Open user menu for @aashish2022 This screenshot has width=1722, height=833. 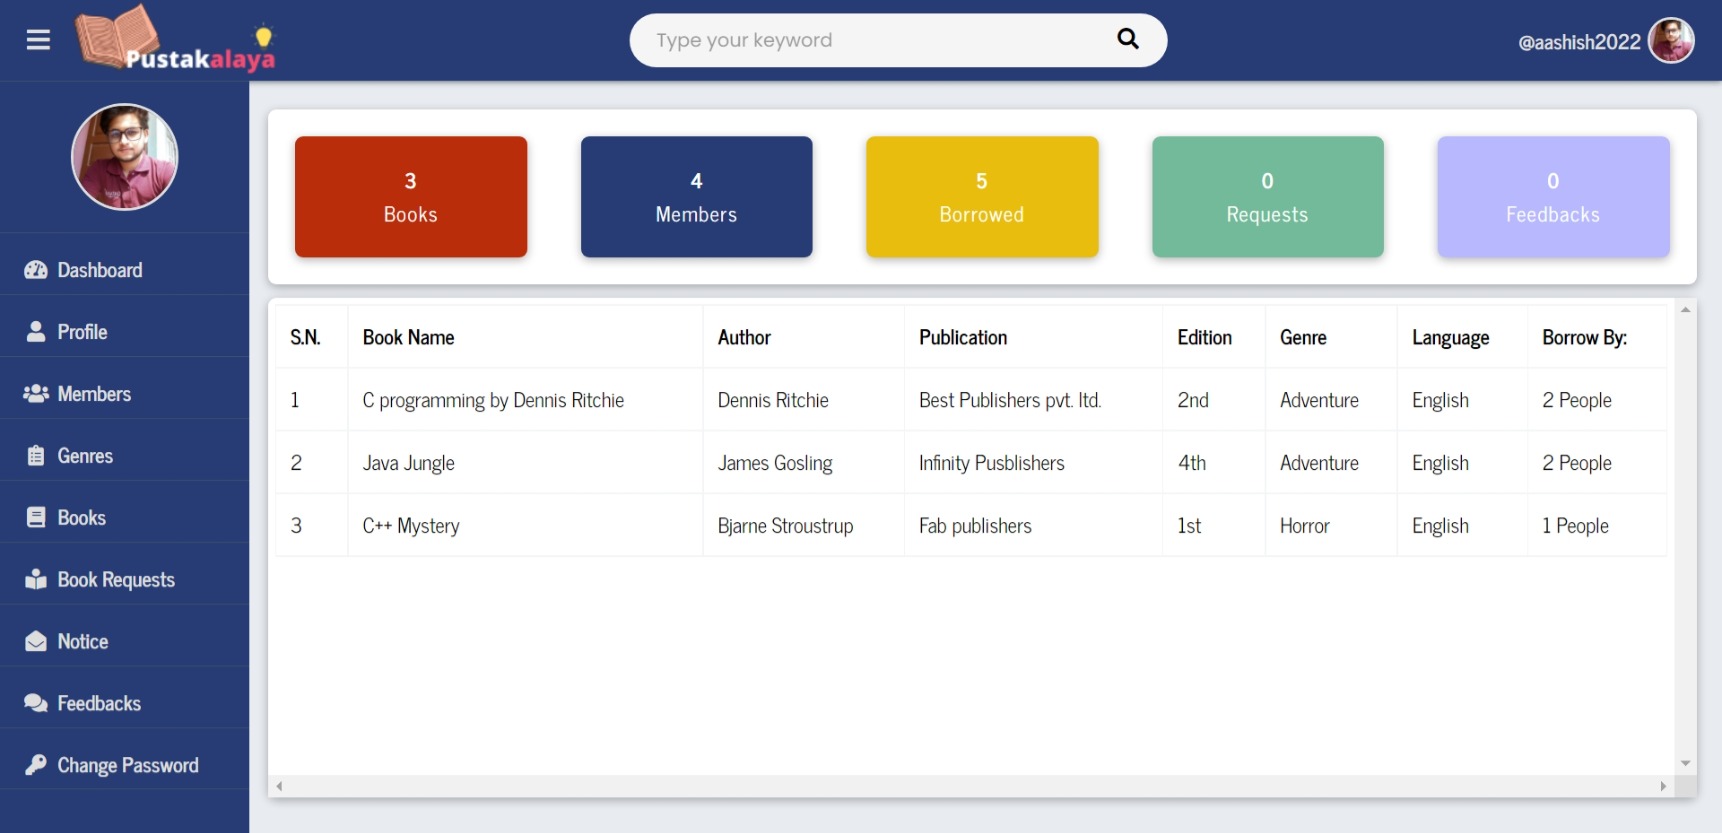point(1604,42)
